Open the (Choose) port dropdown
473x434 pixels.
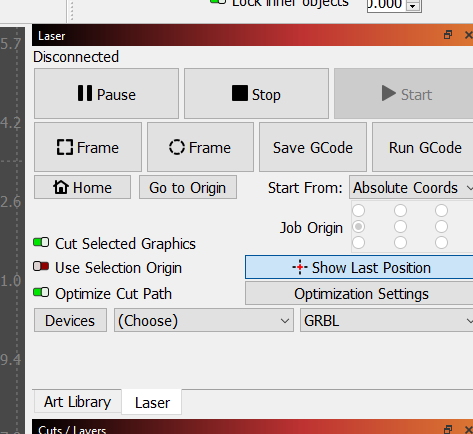point(204,320)
